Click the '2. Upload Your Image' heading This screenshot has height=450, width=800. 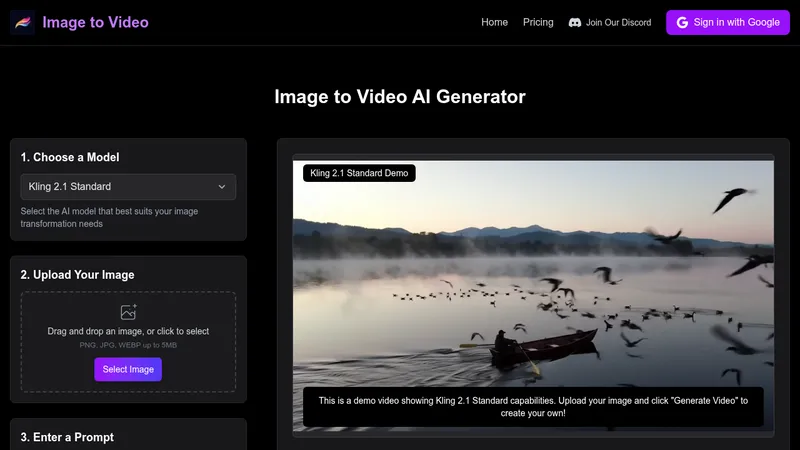[x=78, y=274]
